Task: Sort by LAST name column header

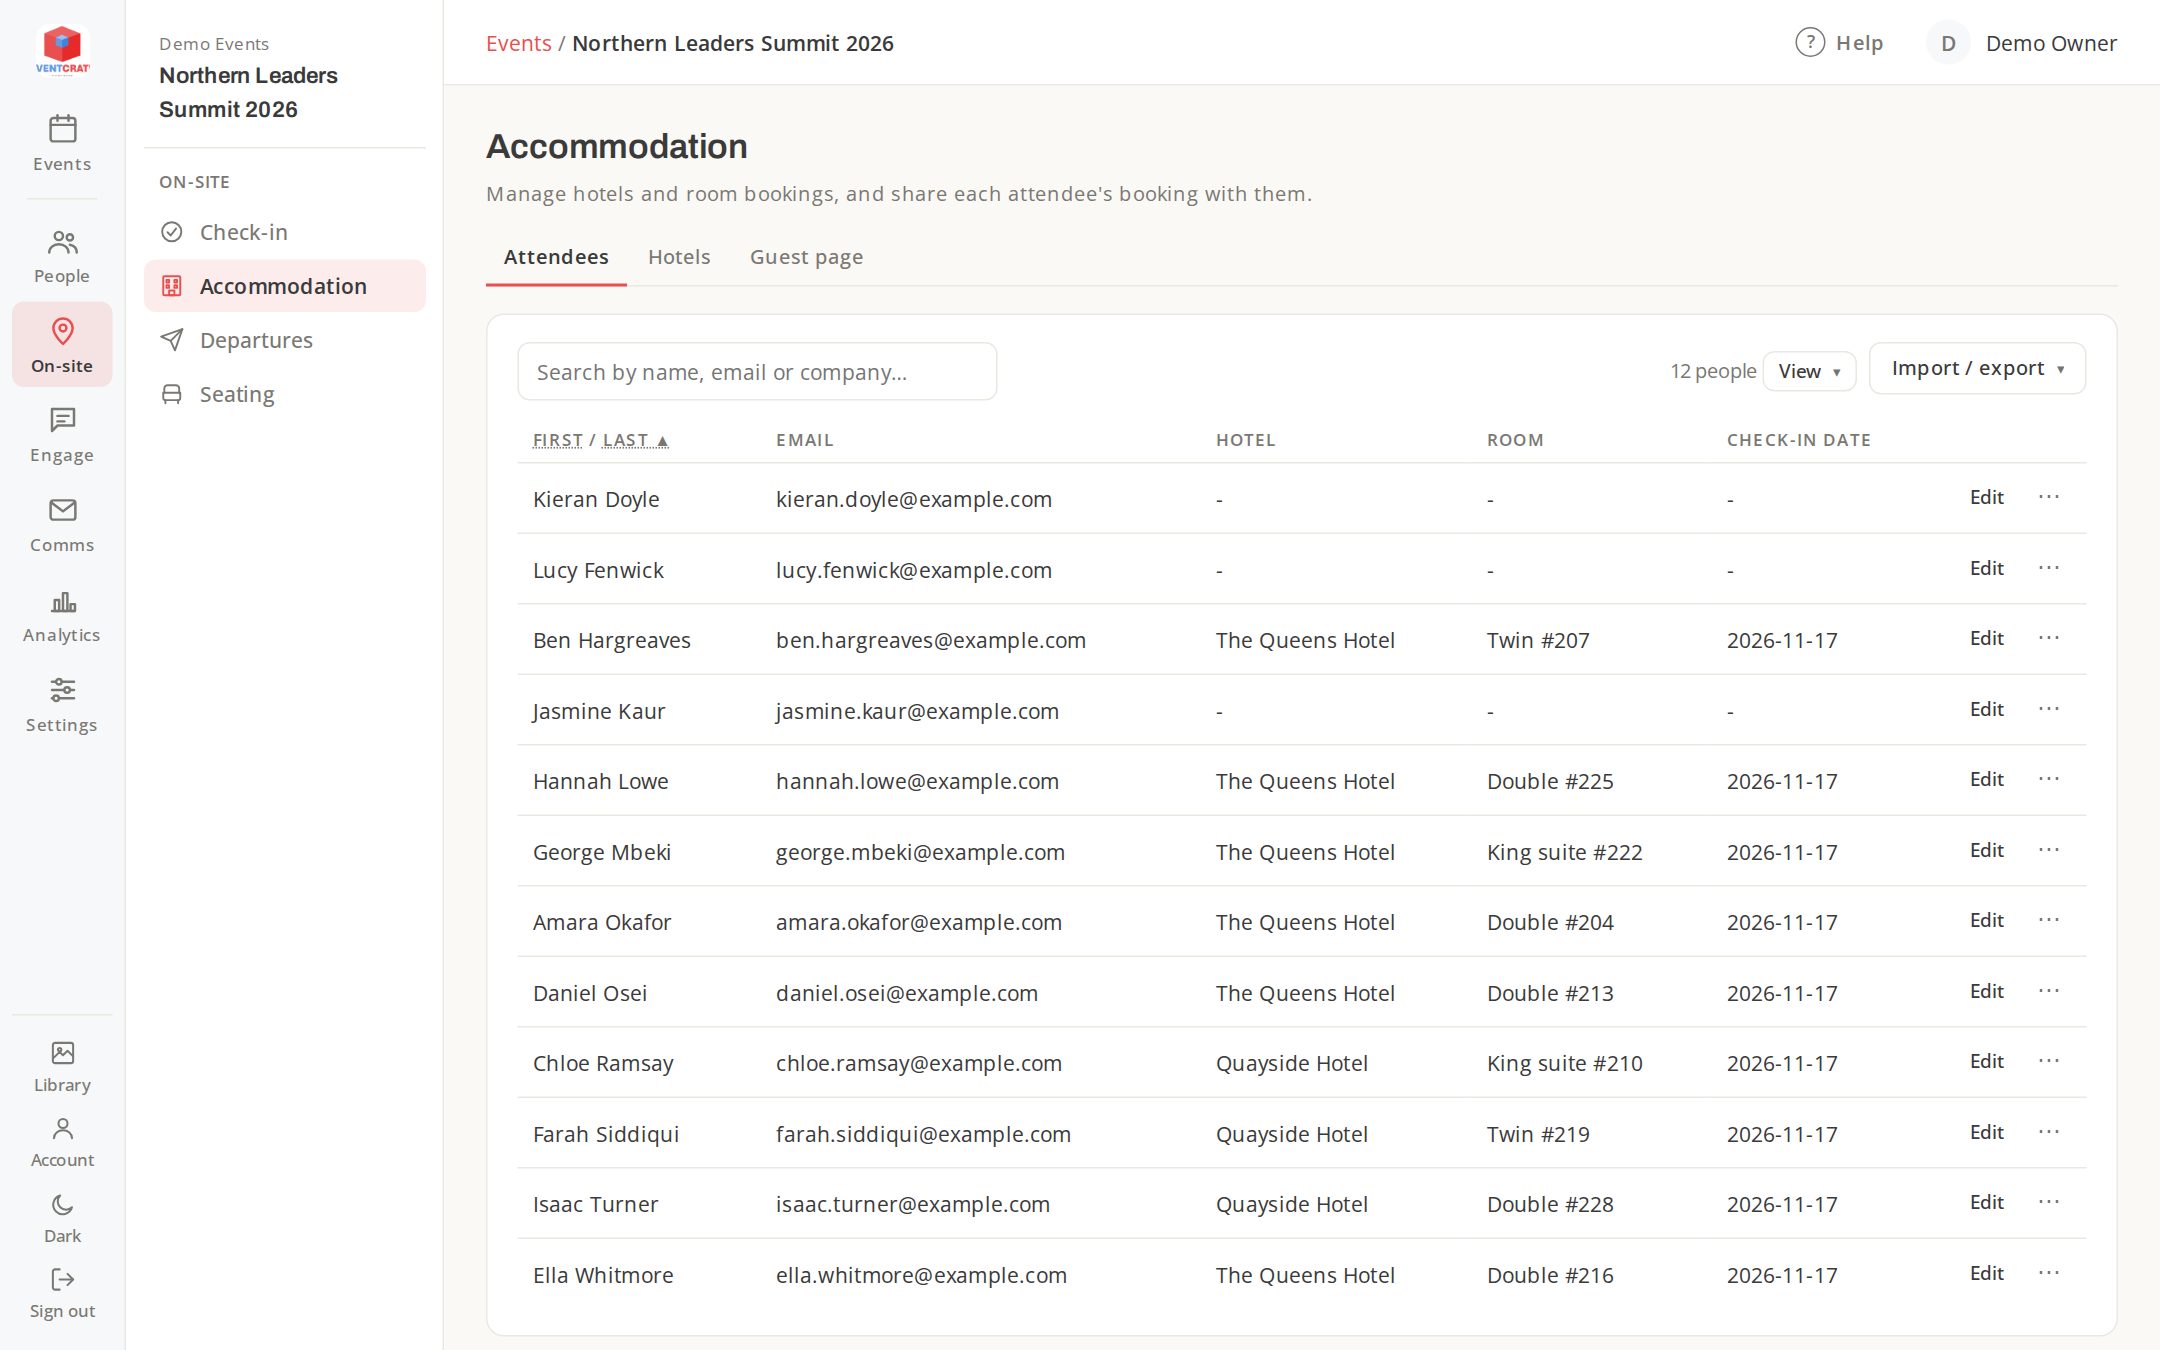Action: pos(635,440)
